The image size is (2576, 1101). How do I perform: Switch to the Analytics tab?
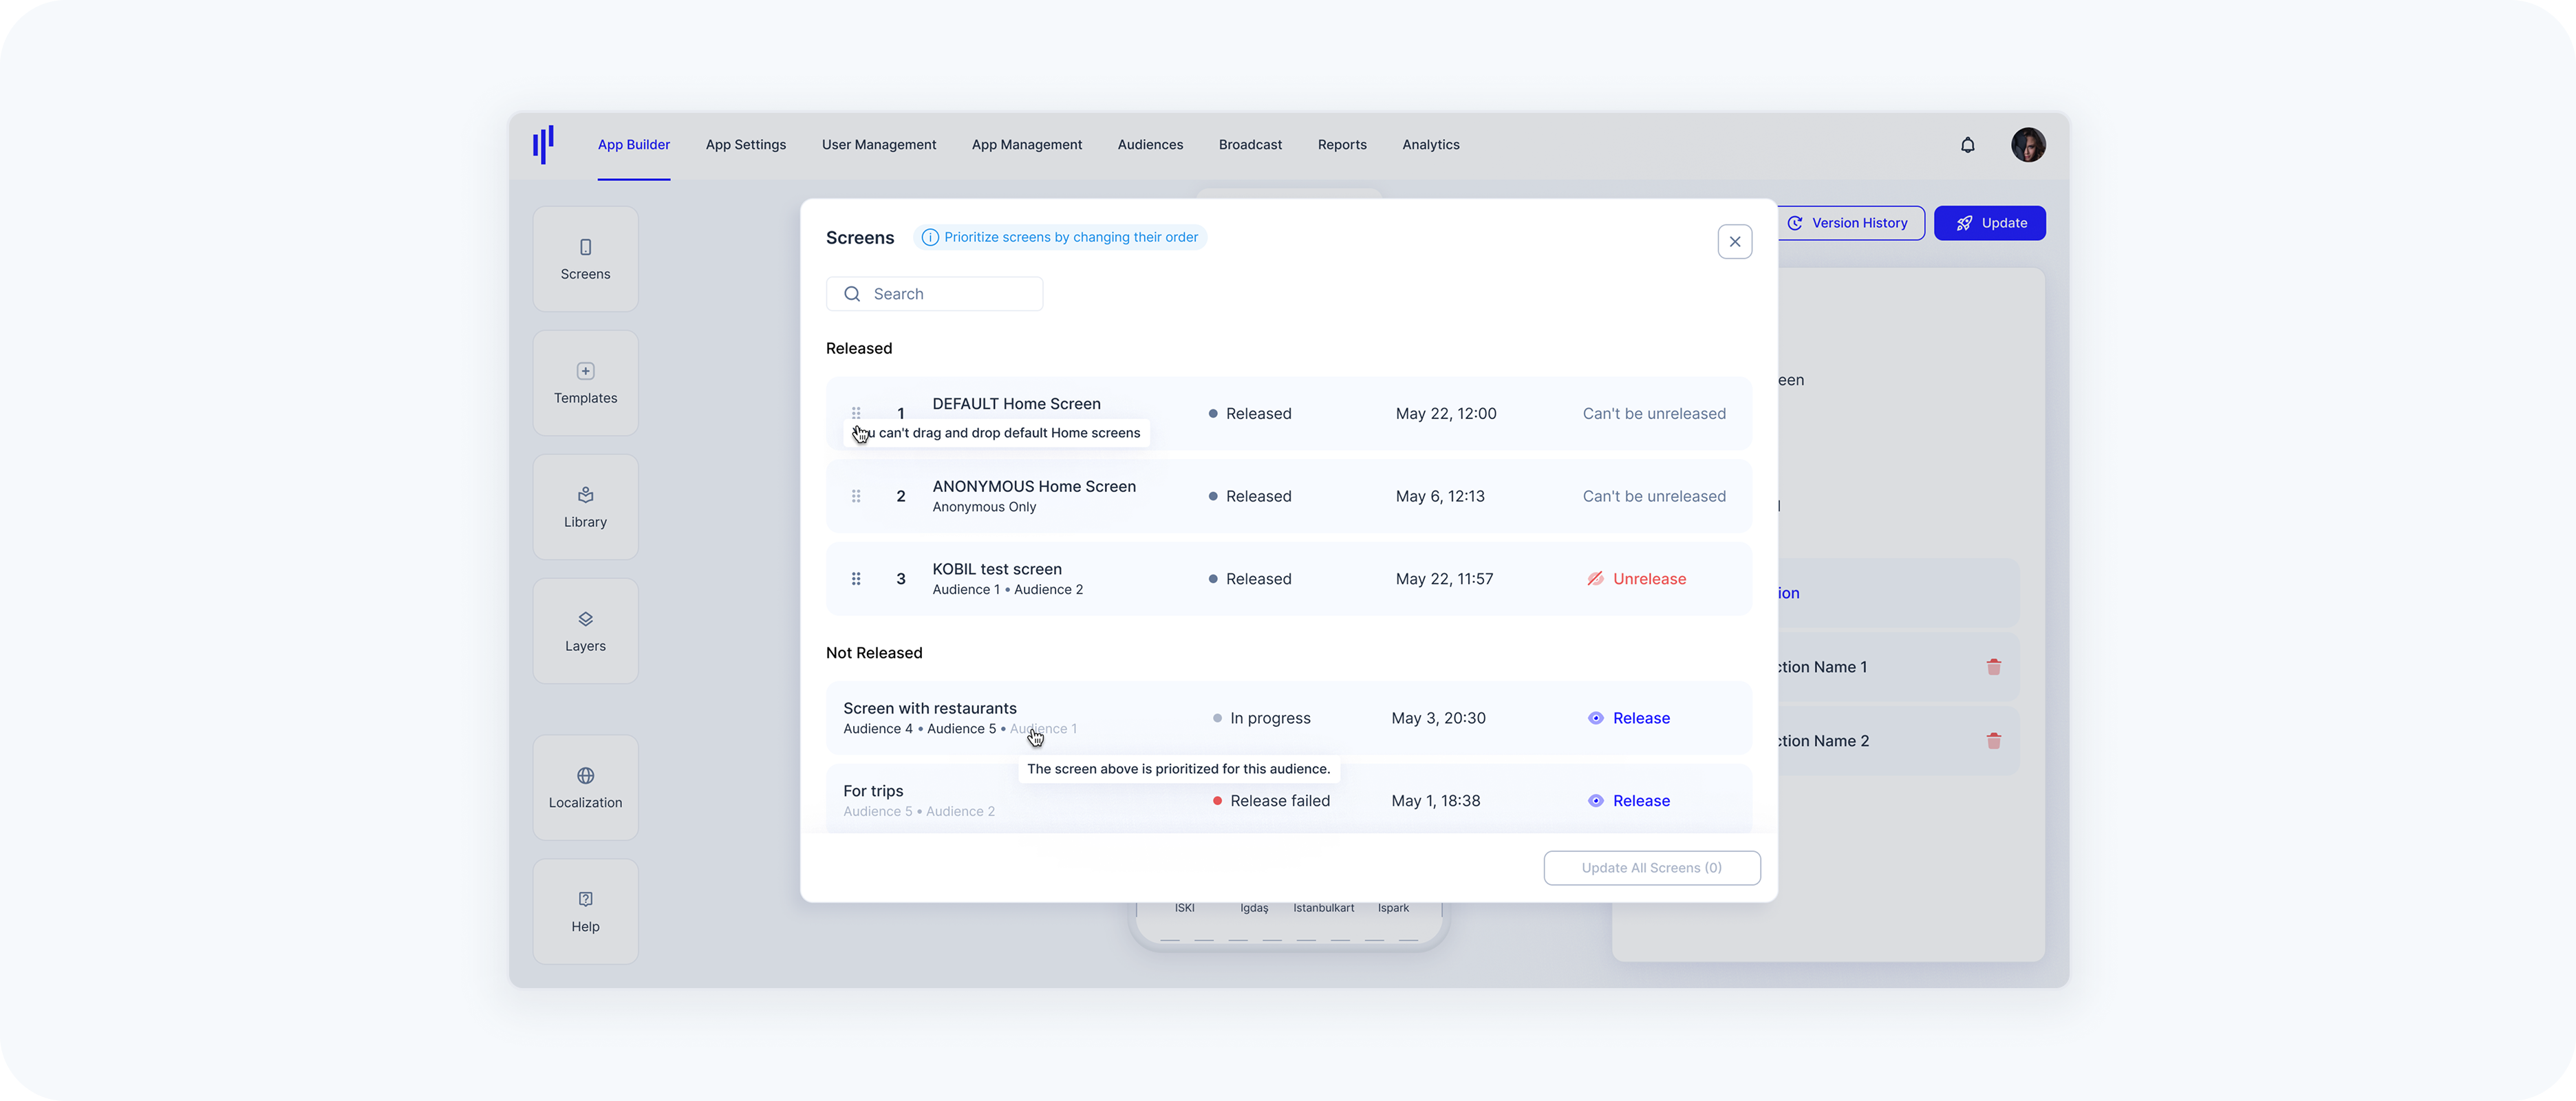1430,145
